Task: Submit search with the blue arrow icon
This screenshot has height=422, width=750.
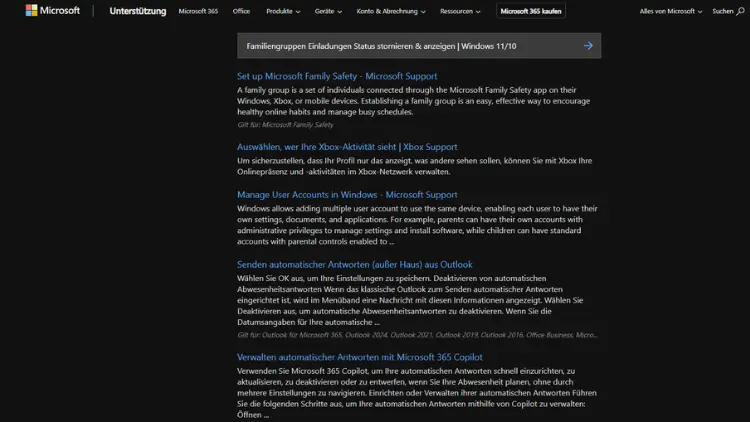Action: [588, 46]
